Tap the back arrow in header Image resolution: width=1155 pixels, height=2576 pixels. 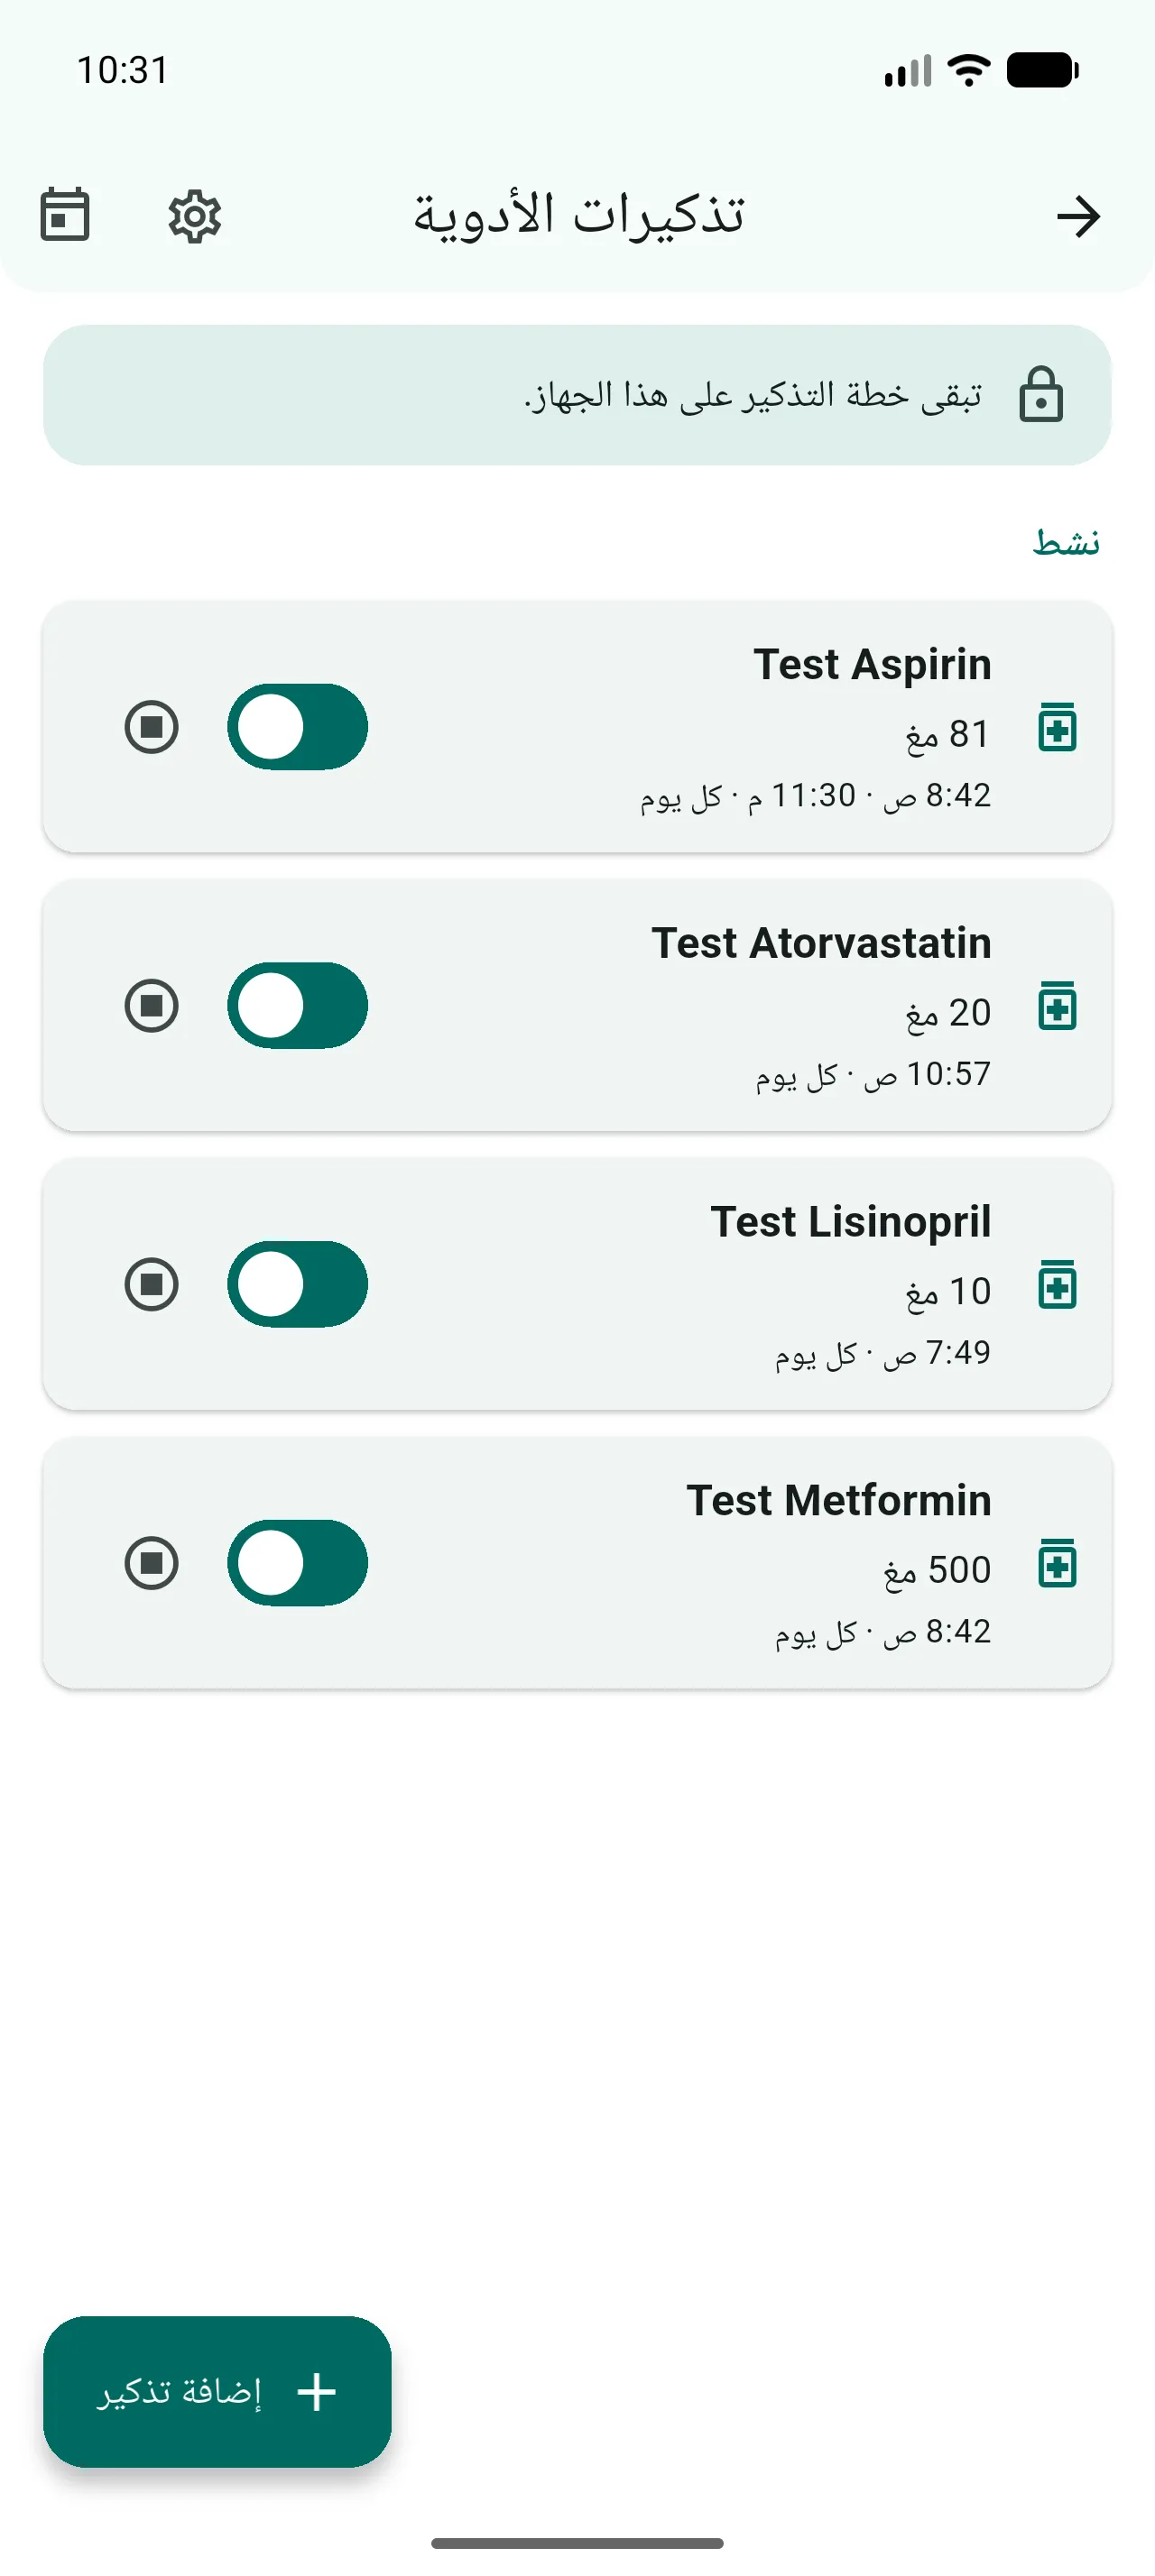pos(1078,216)
